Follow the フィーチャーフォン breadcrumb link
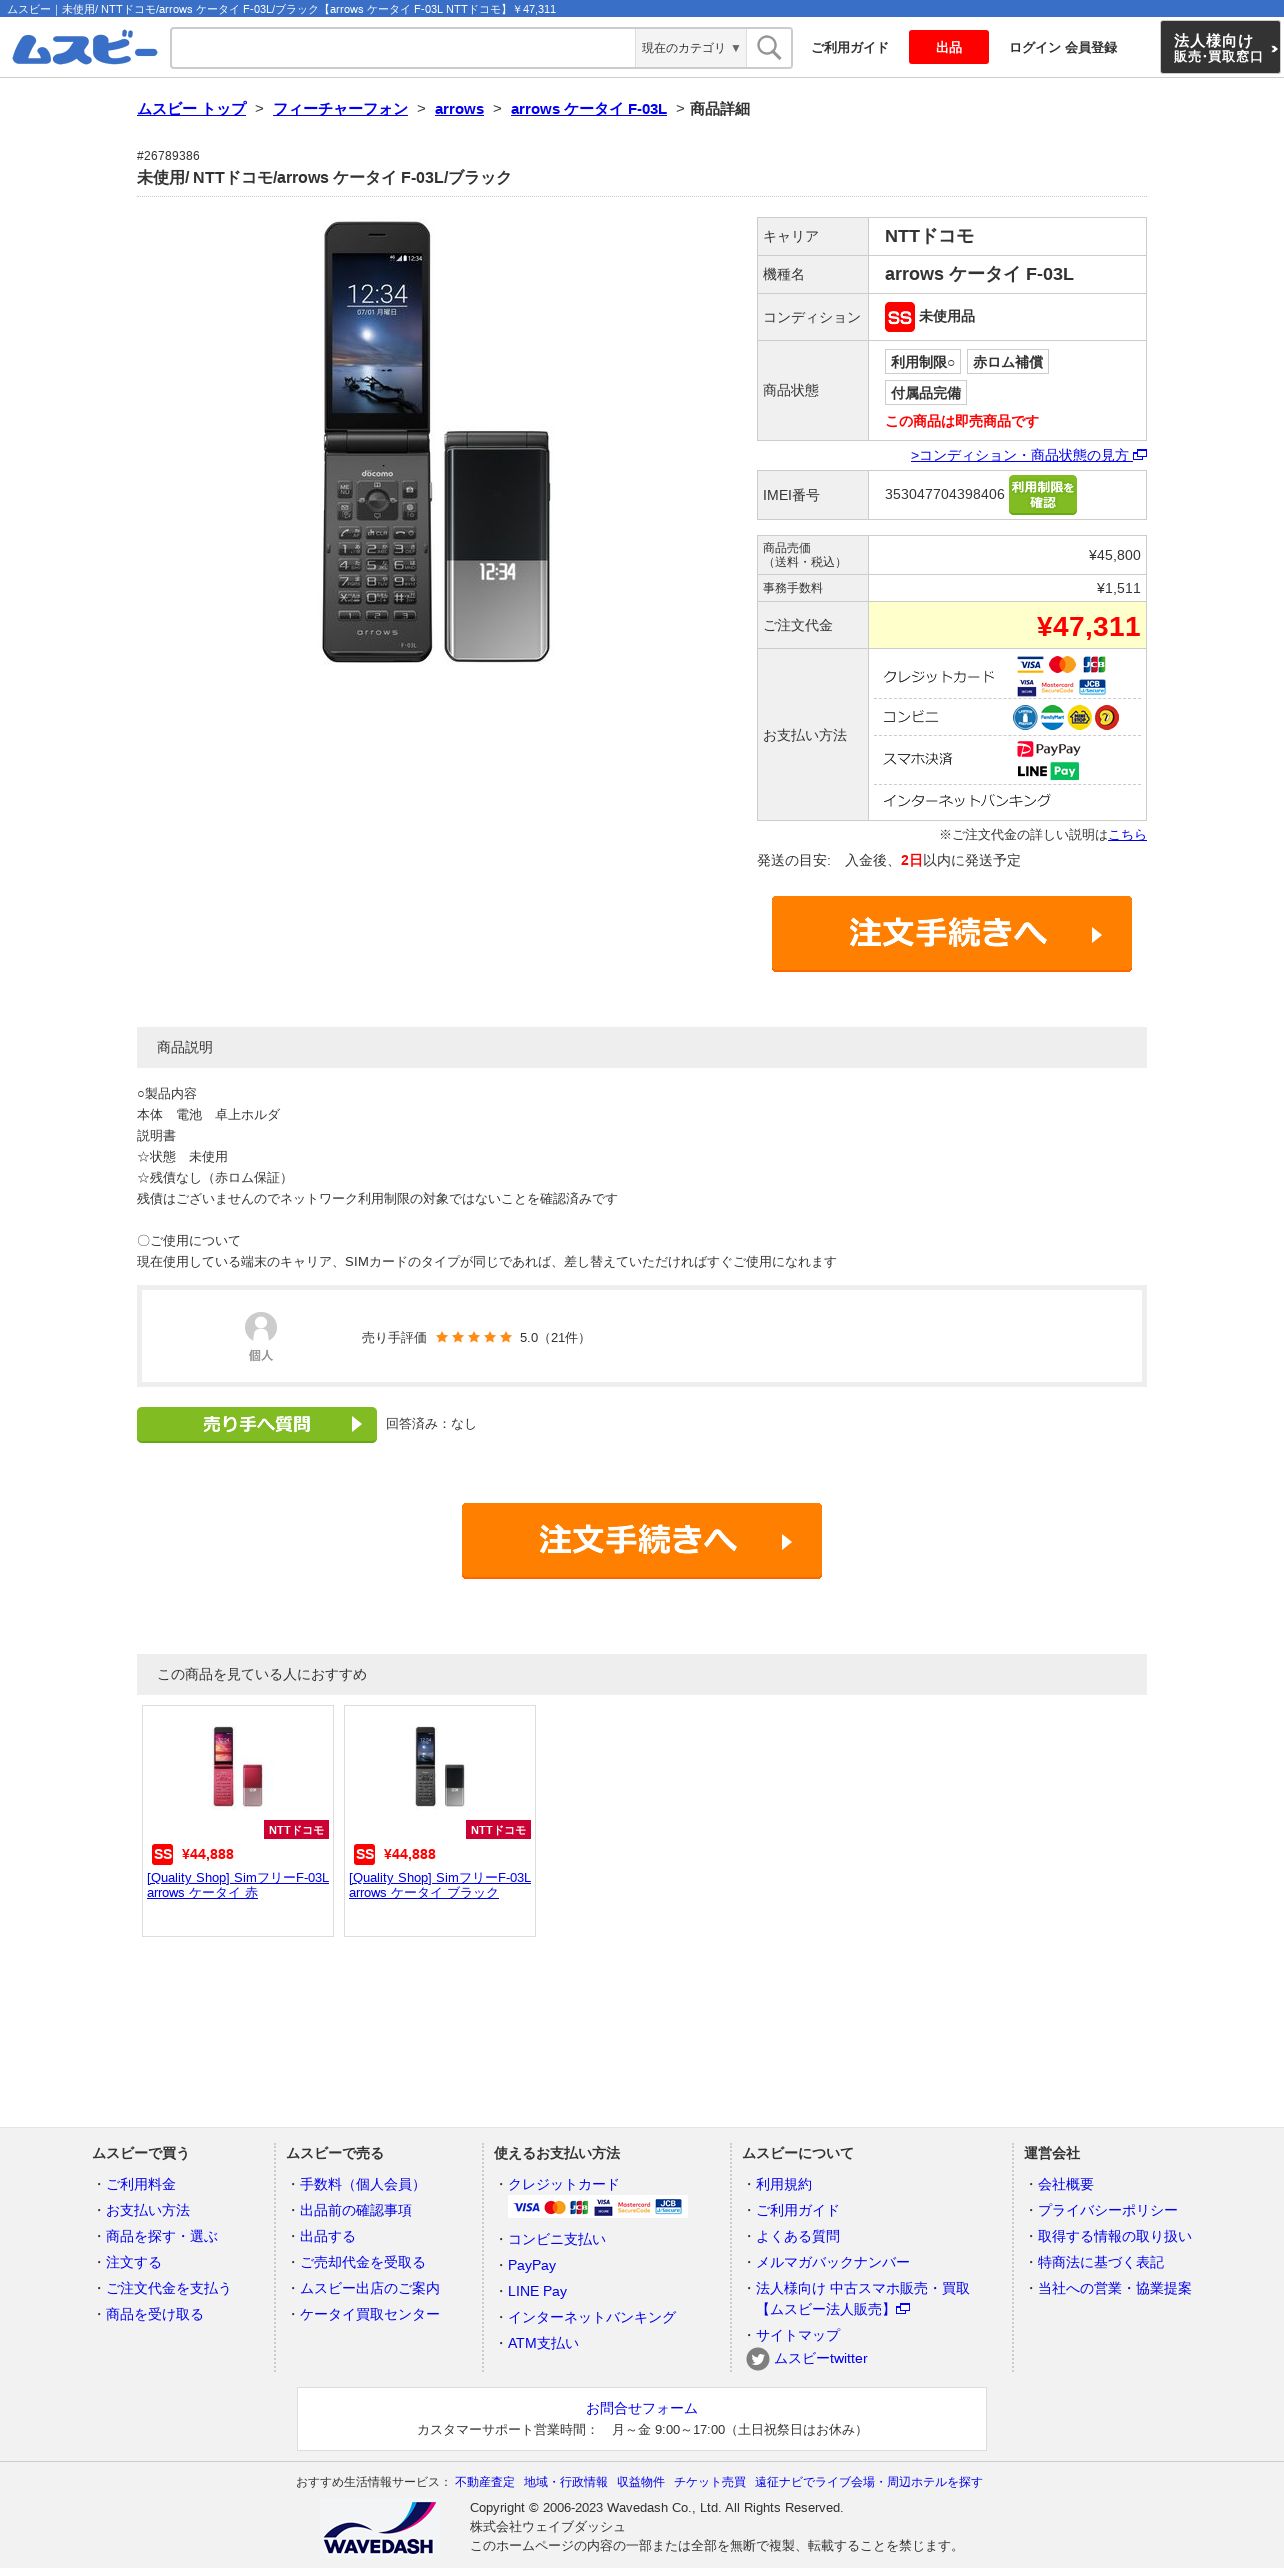Image resolution: width=1284 pixels, height=2568 pixels. click(x=340, y=109)
